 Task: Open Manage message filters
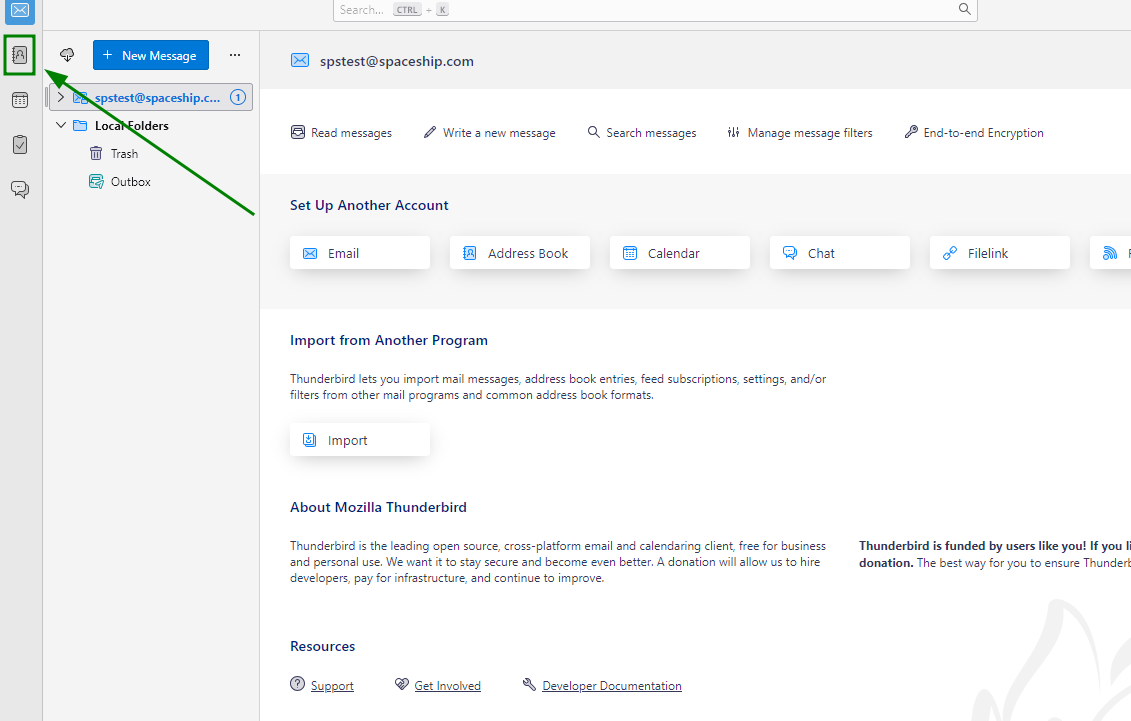[800, 132]
